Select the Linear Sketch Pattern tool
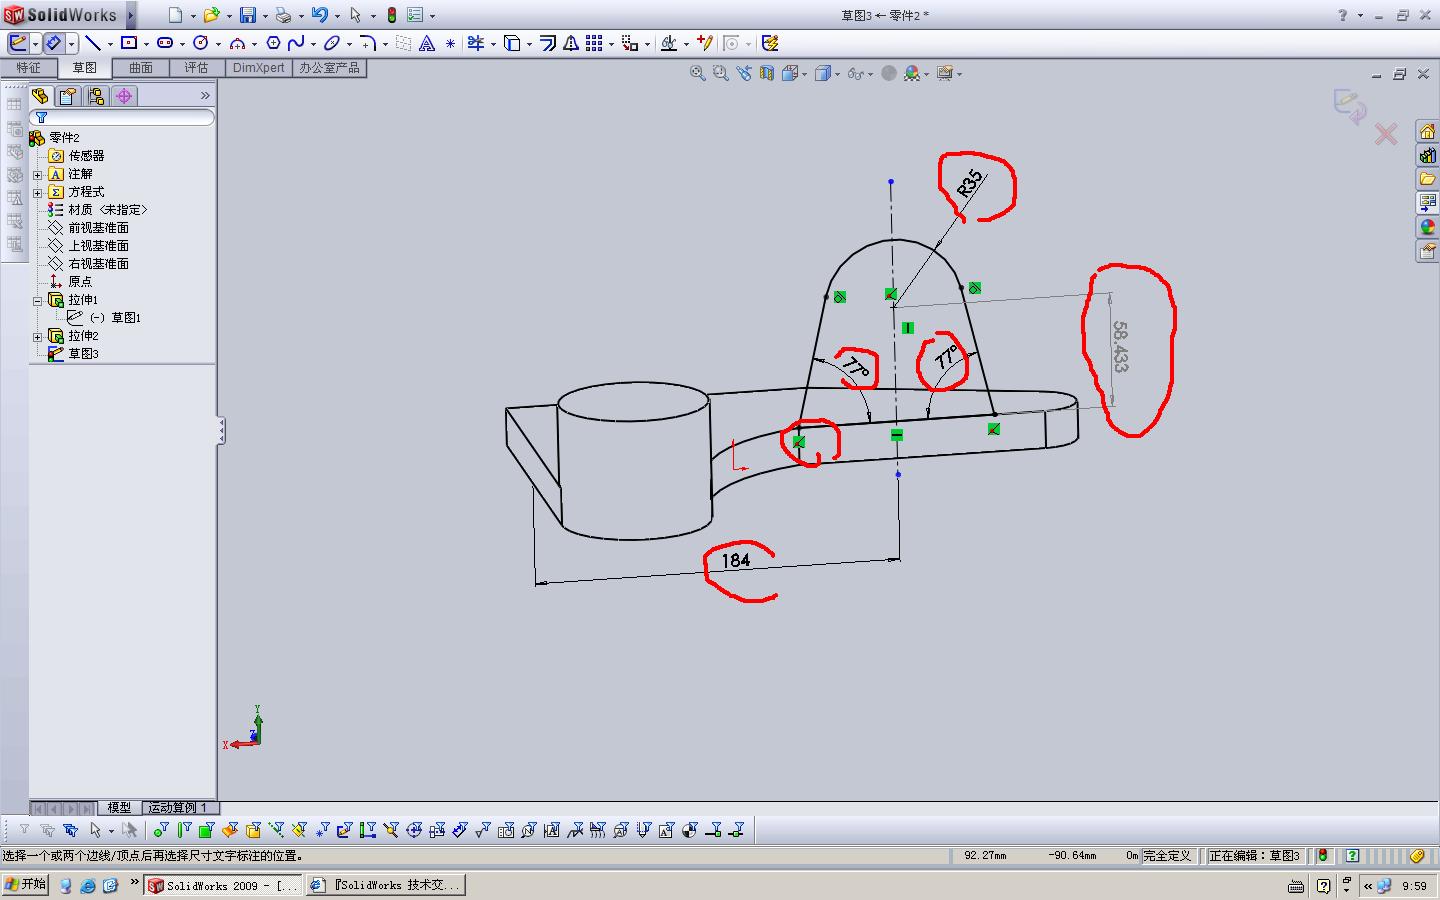 (594, 43)
